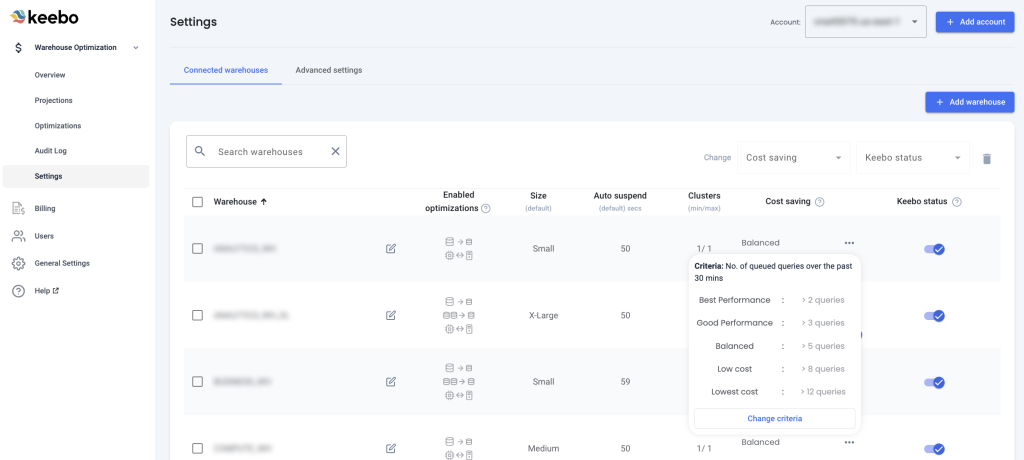Open General Settings gear item
The height and width of the screenshot is (460, 1024).
[x=62, y=263]
